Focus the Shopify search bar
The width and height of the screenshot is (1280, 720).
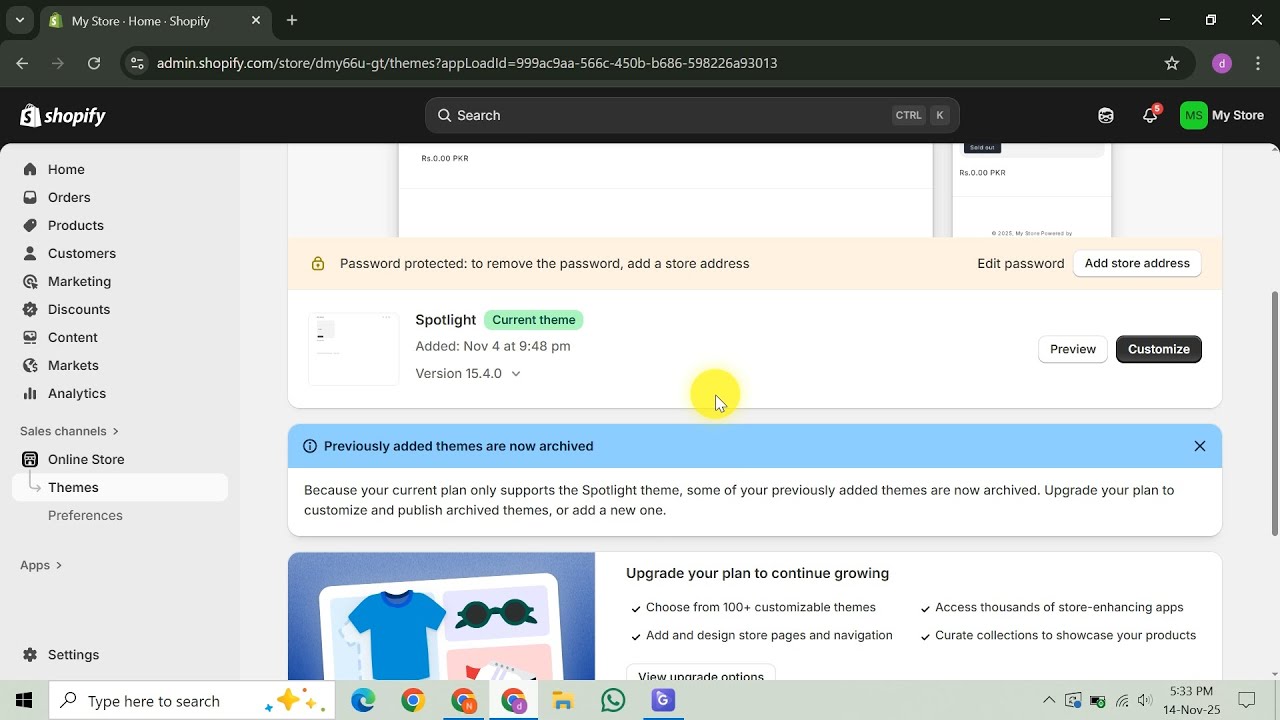[x=692, y=115]
